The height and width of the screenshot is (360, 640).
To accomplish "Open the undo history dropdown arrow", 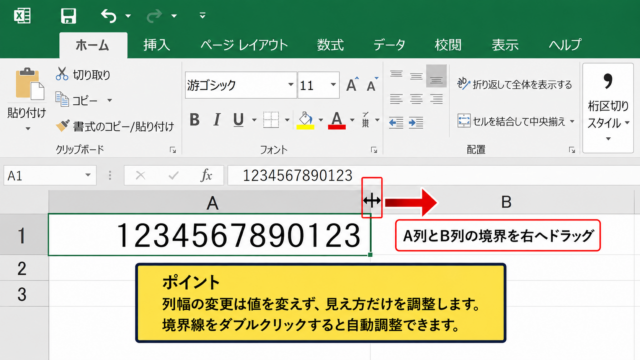I will pos(128,16).
